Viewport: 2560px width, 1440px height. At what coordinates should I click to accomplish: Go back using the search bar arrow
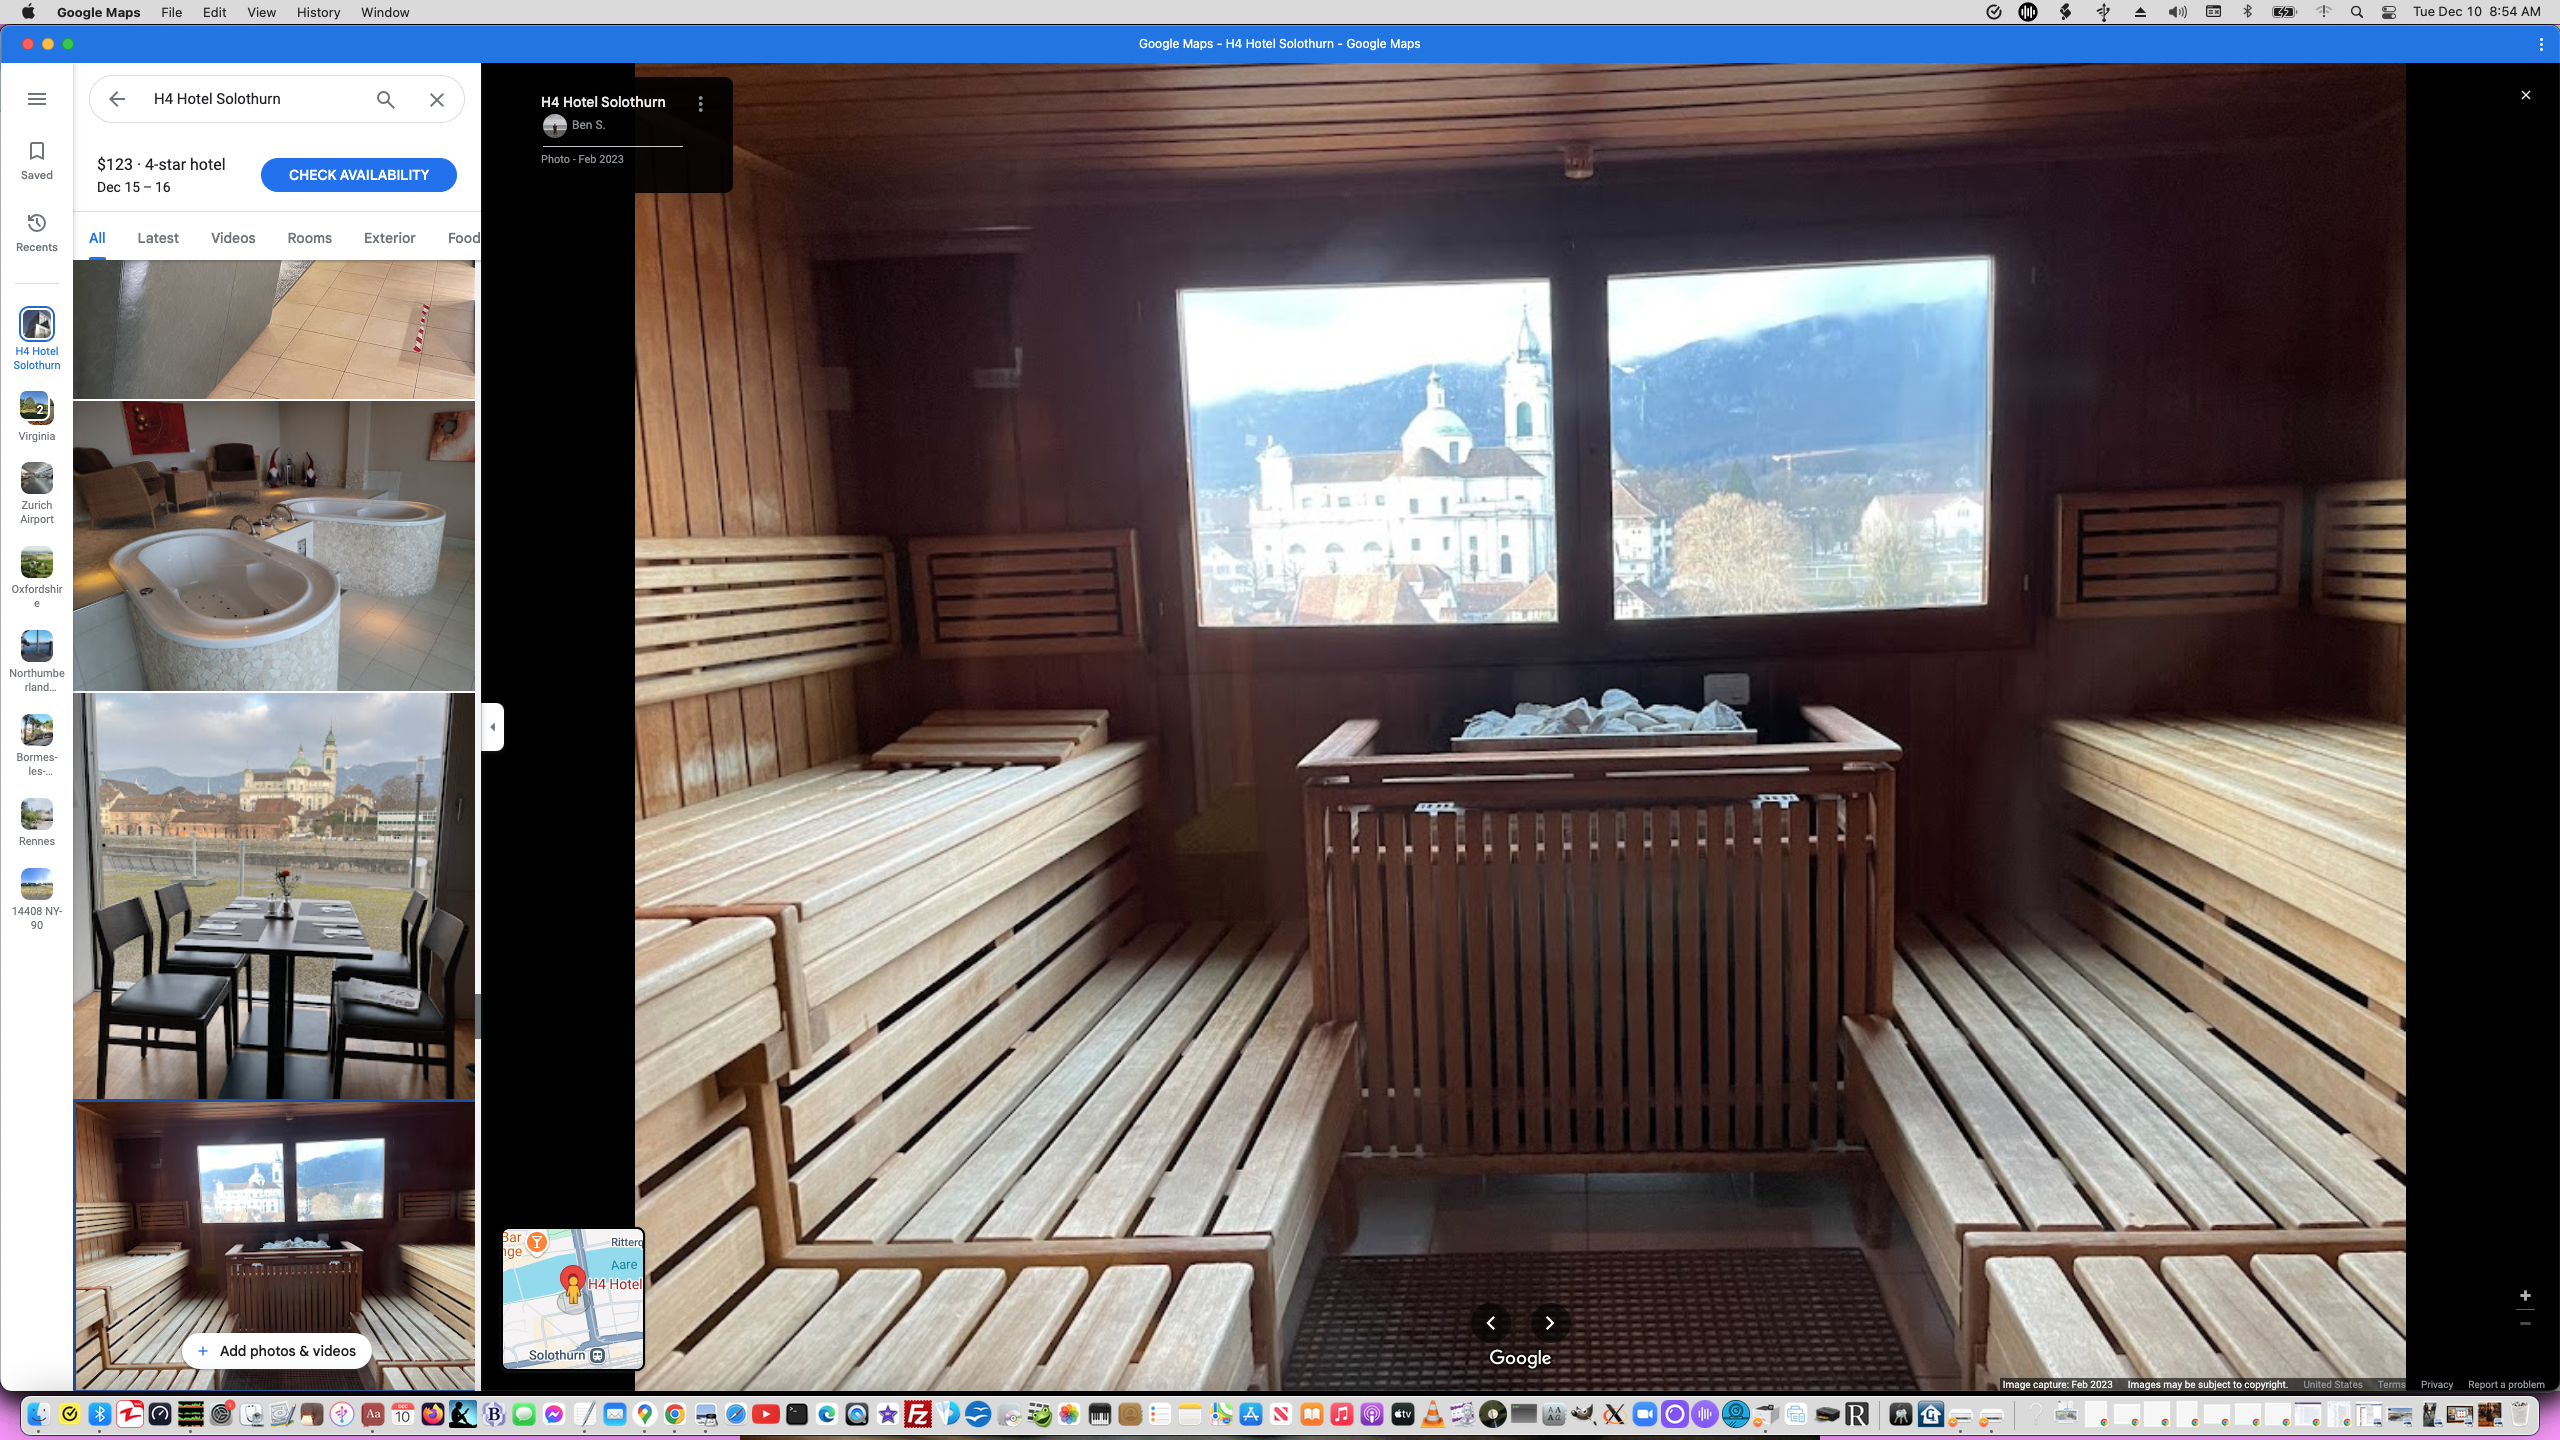click(x=117, y=99)
